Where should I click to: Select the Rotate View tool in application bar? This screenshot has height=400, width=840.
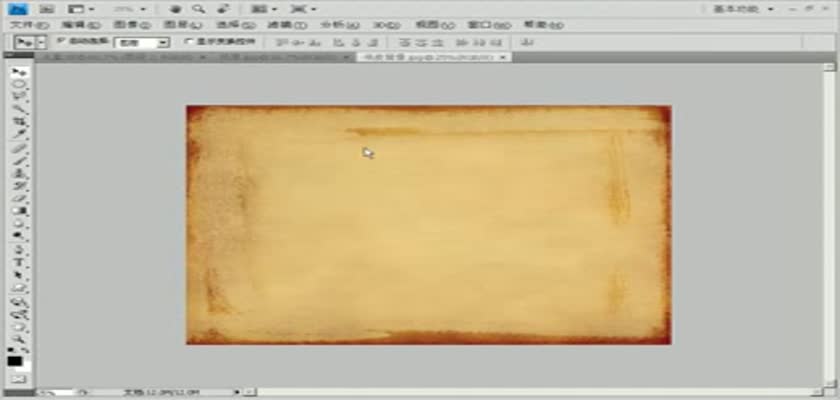[x=222, y=8]
